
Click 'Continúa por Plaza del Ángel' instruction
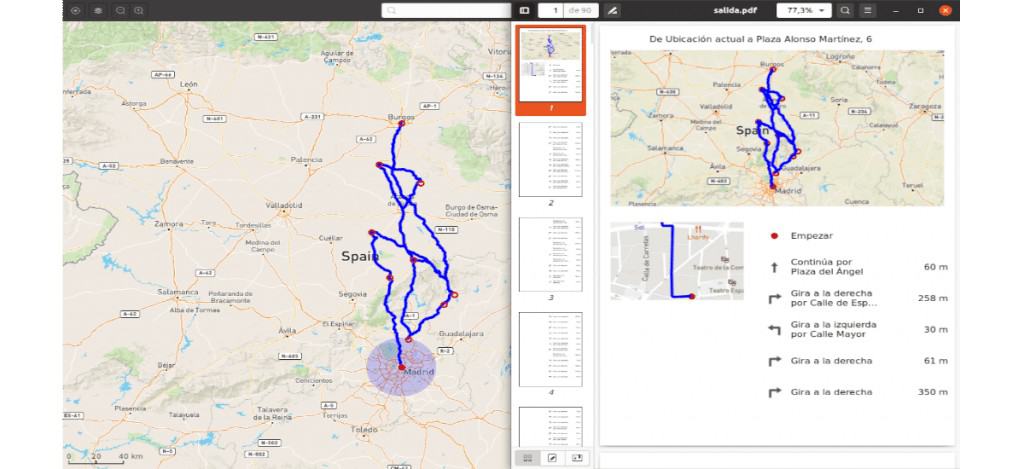(827, 267)
